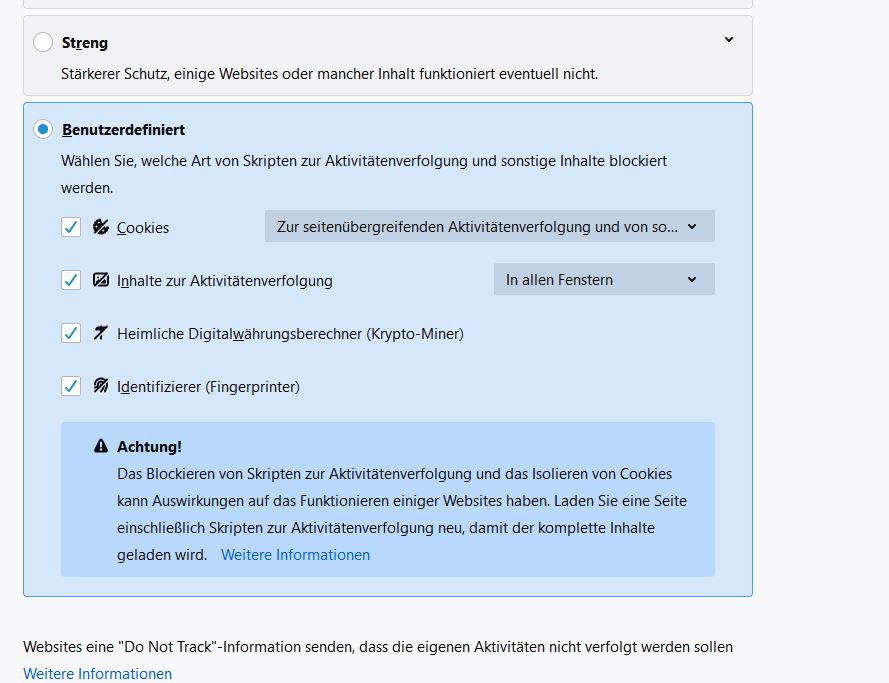Select the Benutzerdefiniert radio button
The height and width of the screenshot is (683, 889).
point(43,129)
